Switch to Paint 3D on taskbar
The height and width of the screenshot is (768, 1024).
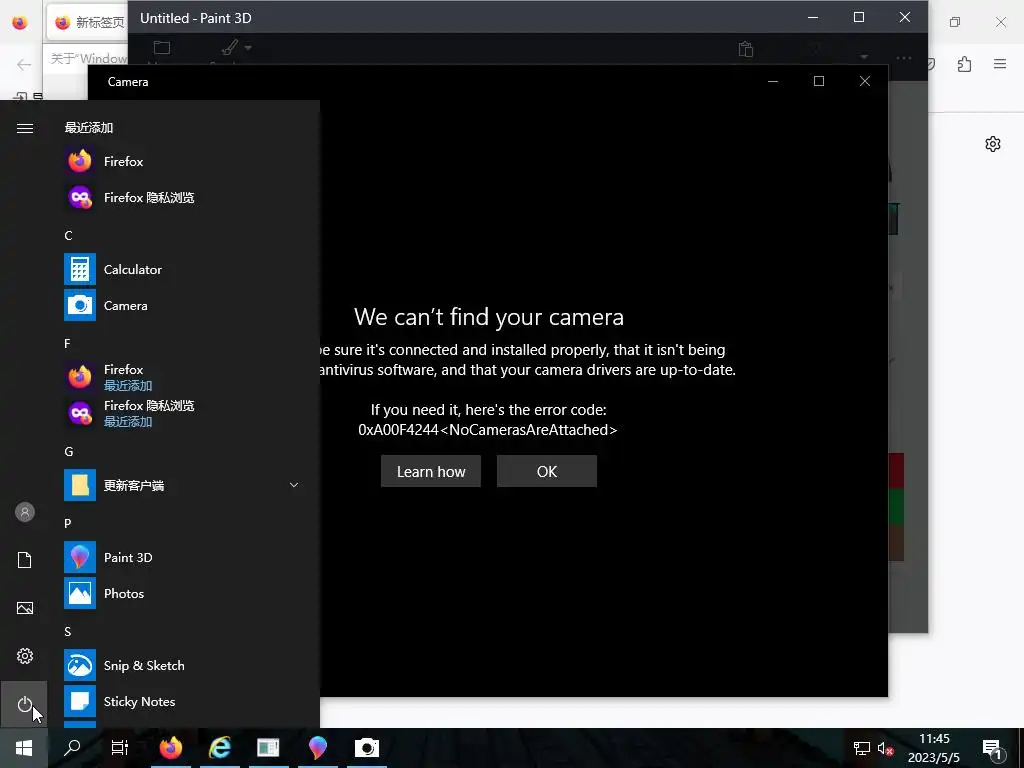(x=317, y=748)
